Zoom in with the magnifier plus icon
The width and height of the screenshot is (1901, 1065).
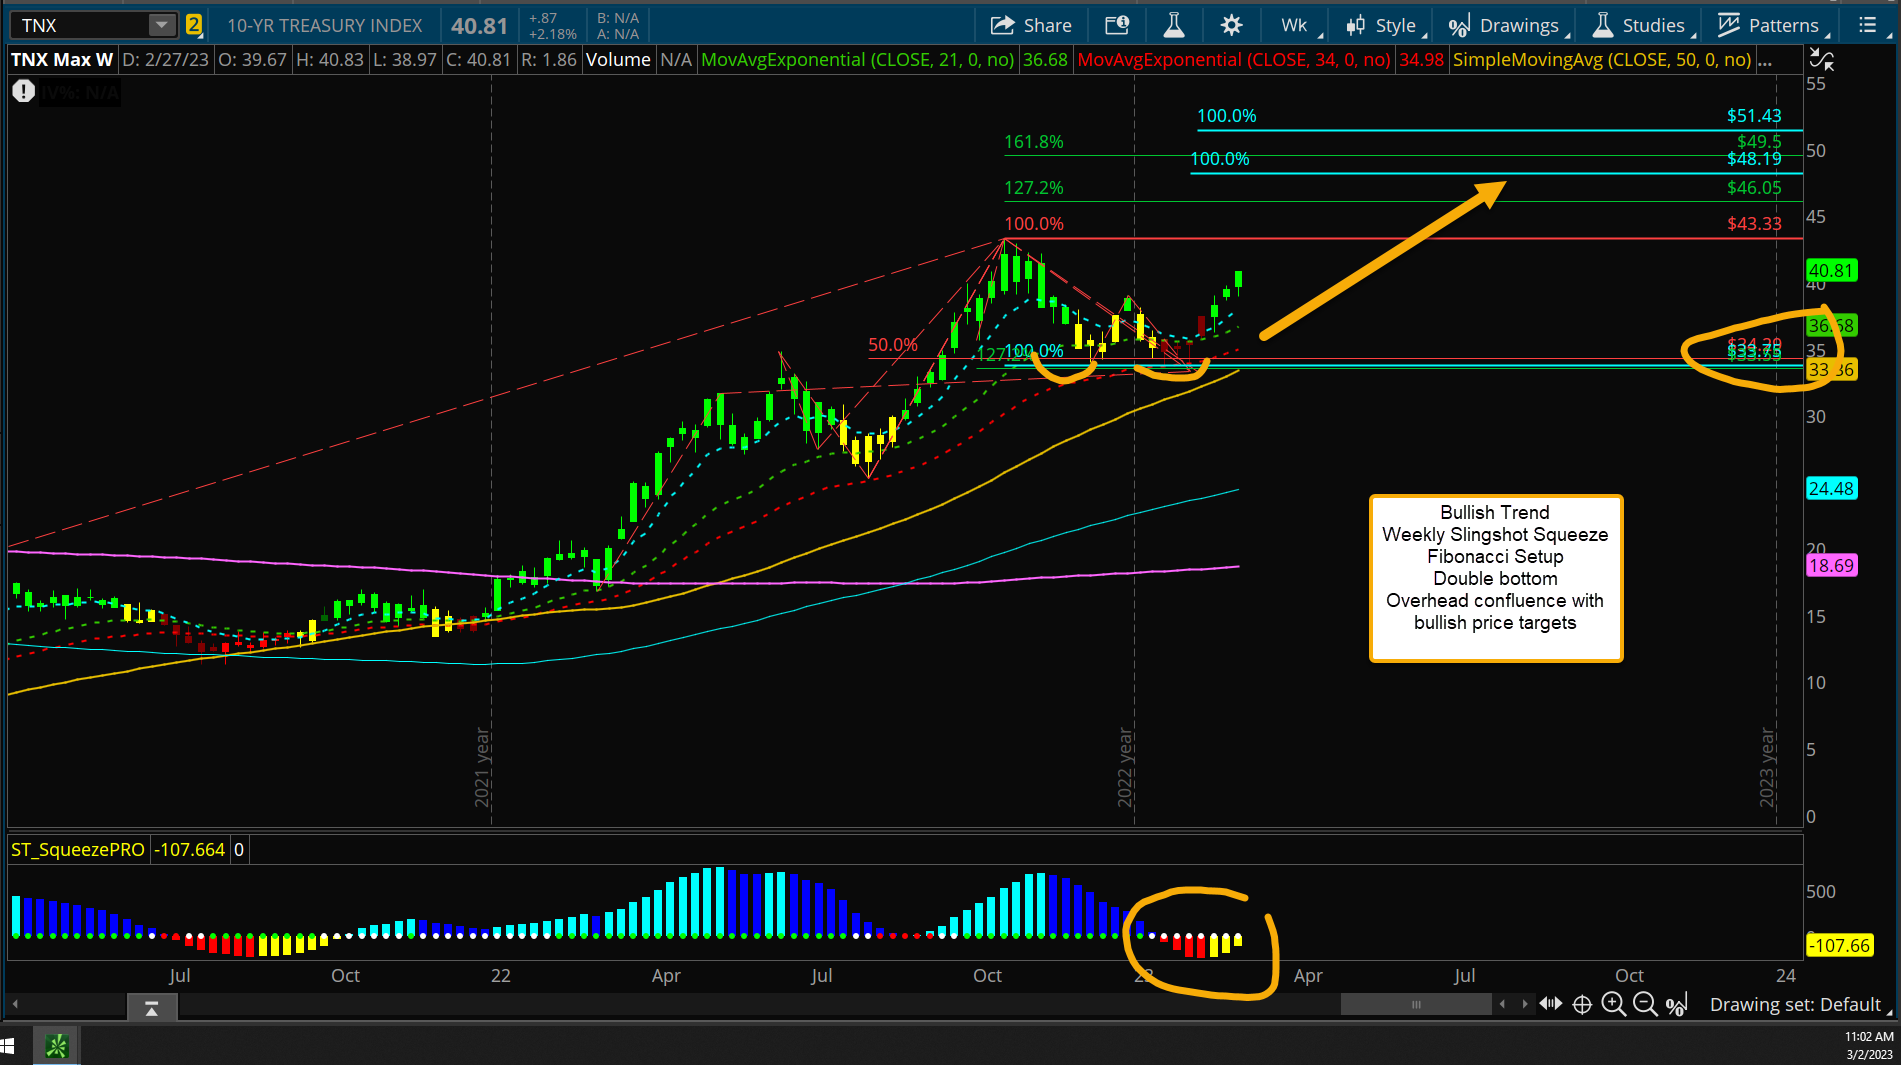pos(1614,1004)
